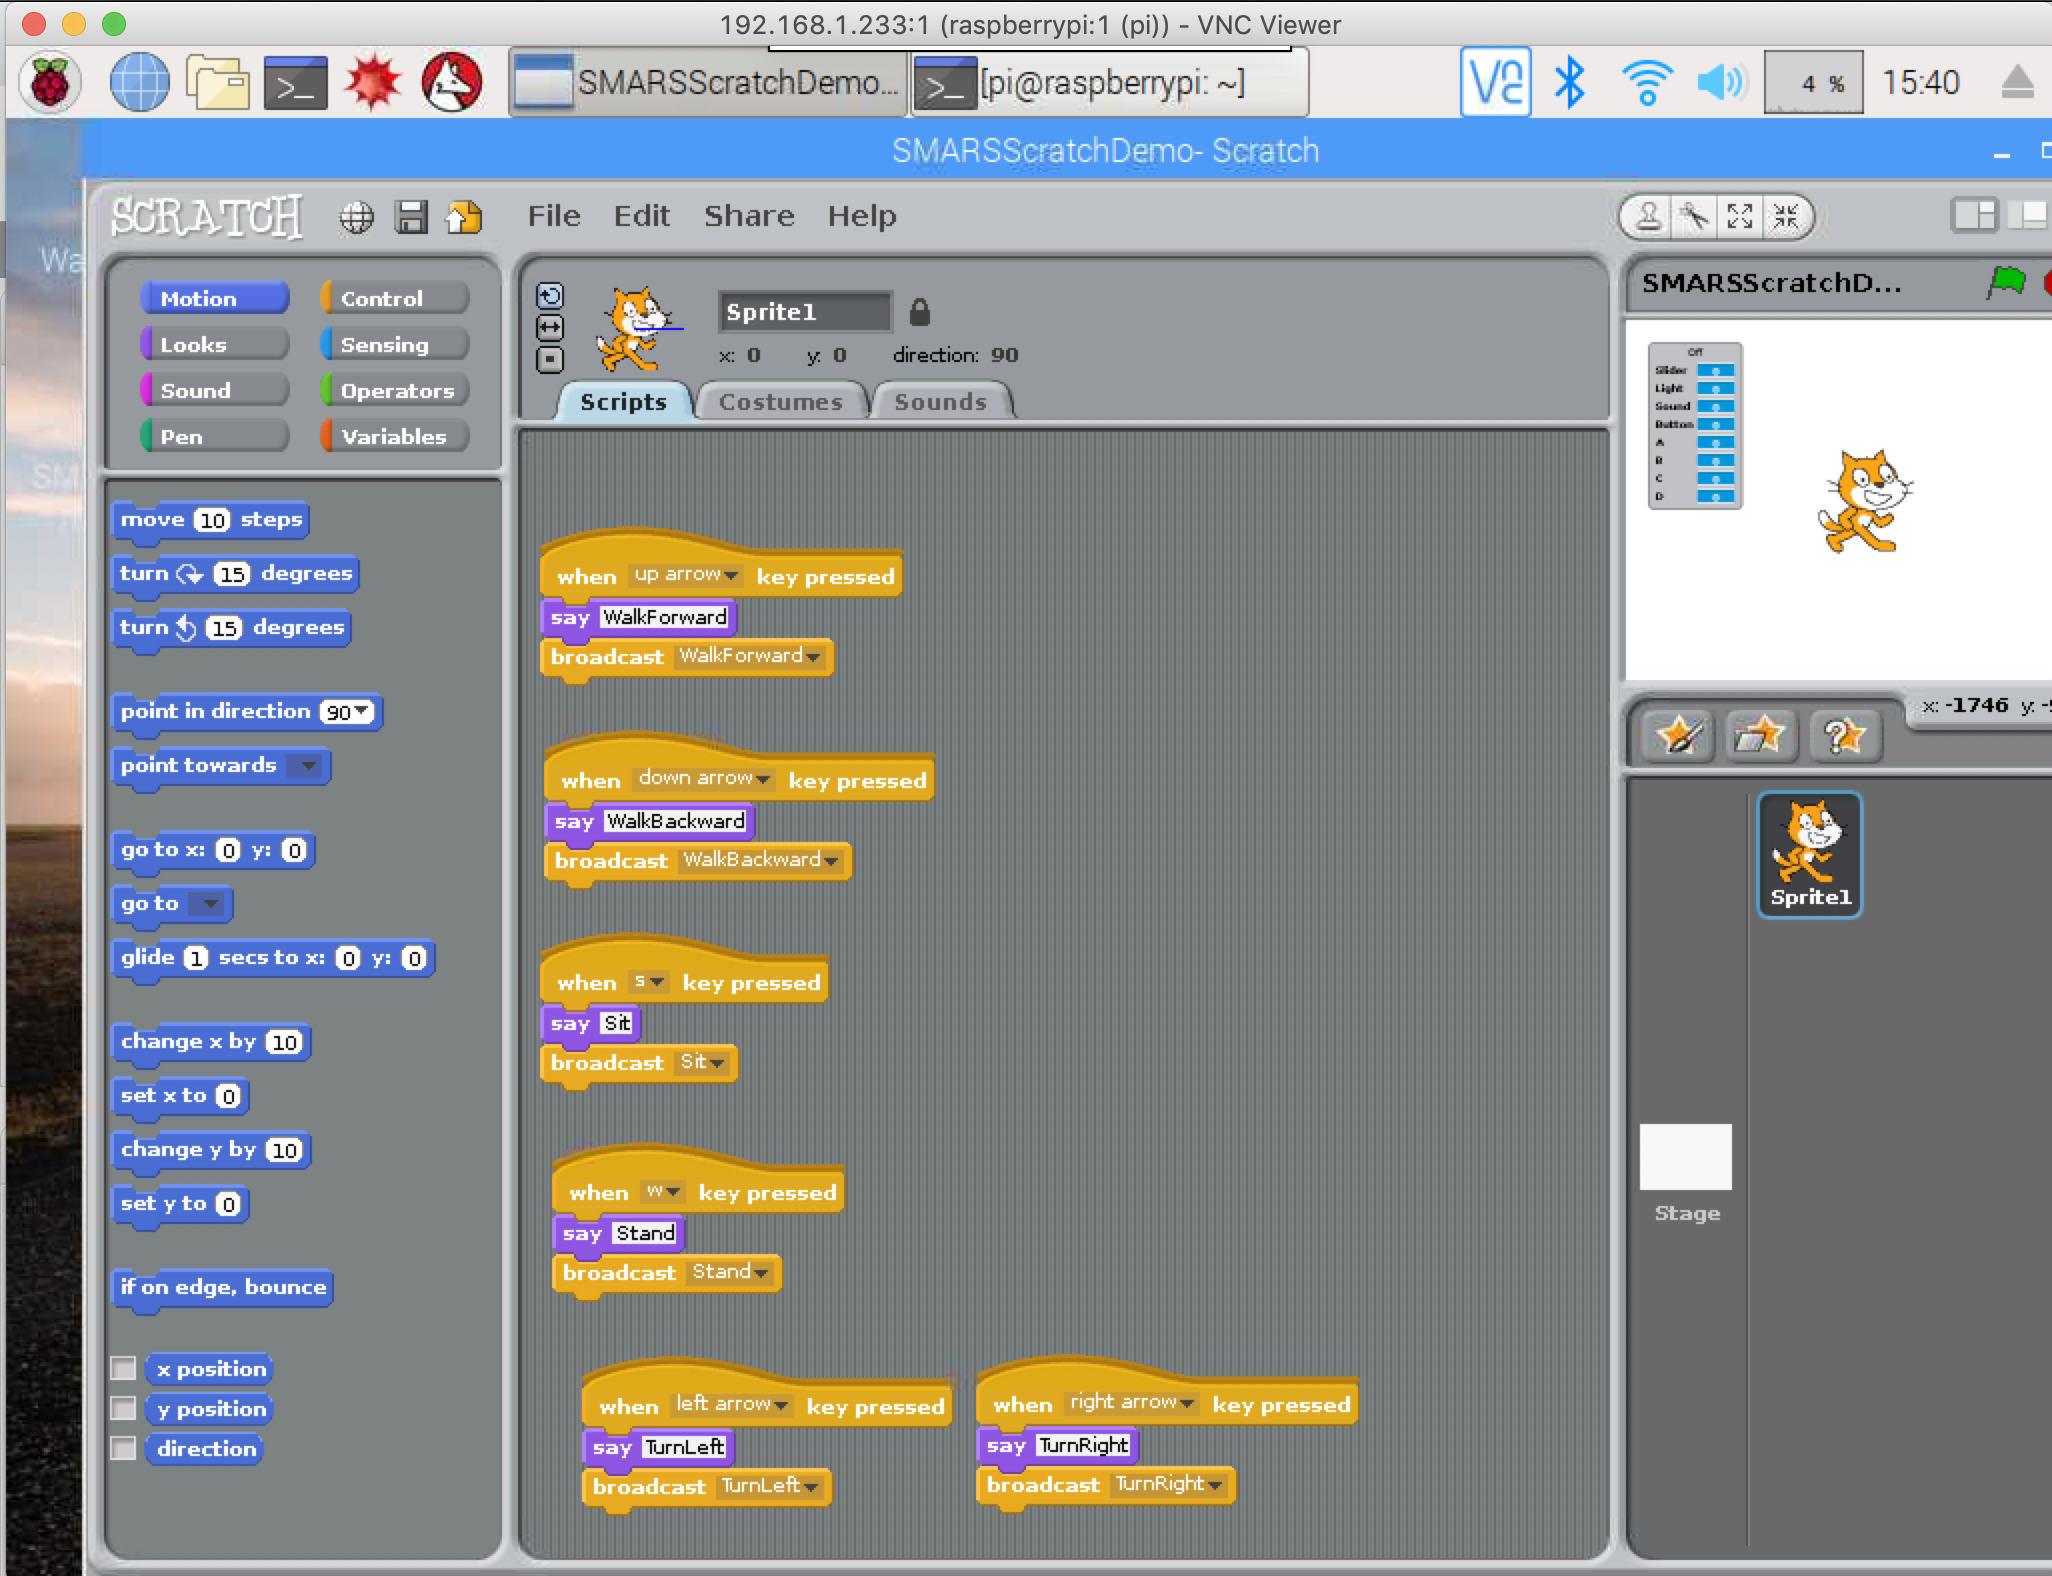Open the Help menu

[861, 216]
